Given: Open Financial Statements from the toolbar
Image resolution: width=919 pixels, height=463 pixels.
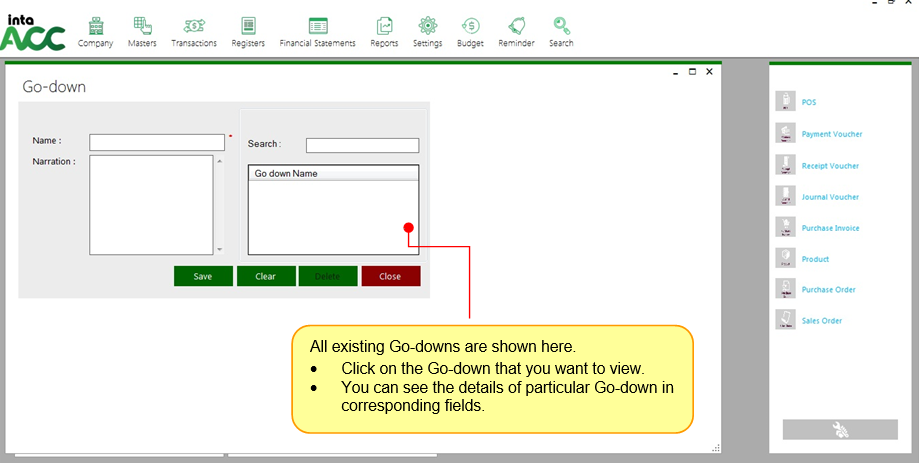Looking at the screenshot, I should click(x=317, y=27).
